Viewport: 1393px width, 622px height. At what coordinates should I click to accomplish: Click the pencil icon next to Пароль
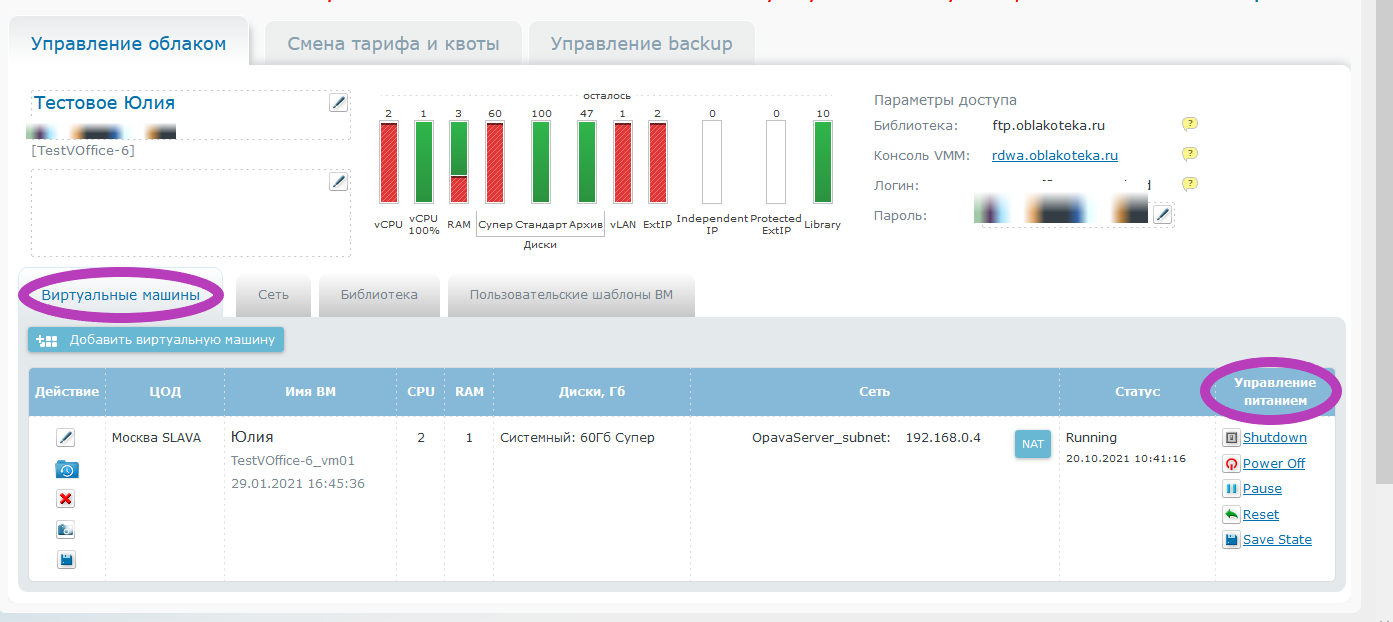tap(1161, 215)
